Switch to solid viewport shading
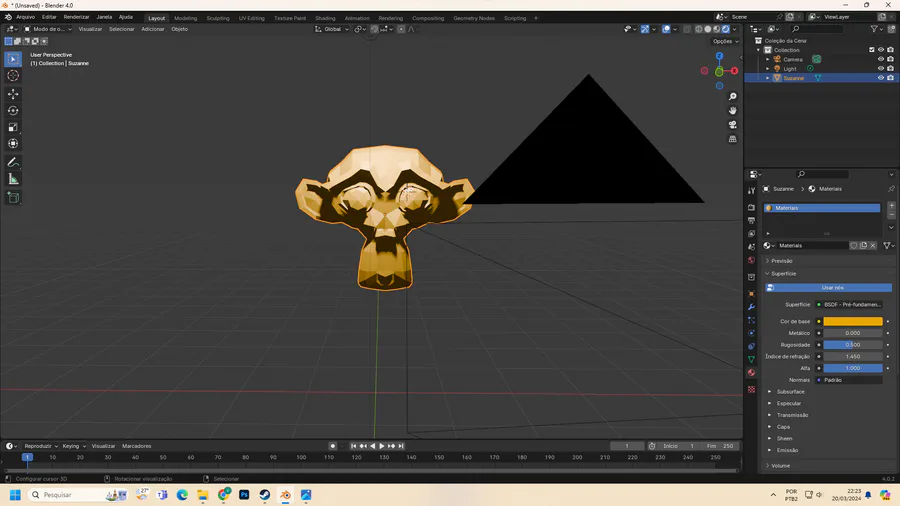The width and height of the screenshot is (900, 506). coord(708,29)
